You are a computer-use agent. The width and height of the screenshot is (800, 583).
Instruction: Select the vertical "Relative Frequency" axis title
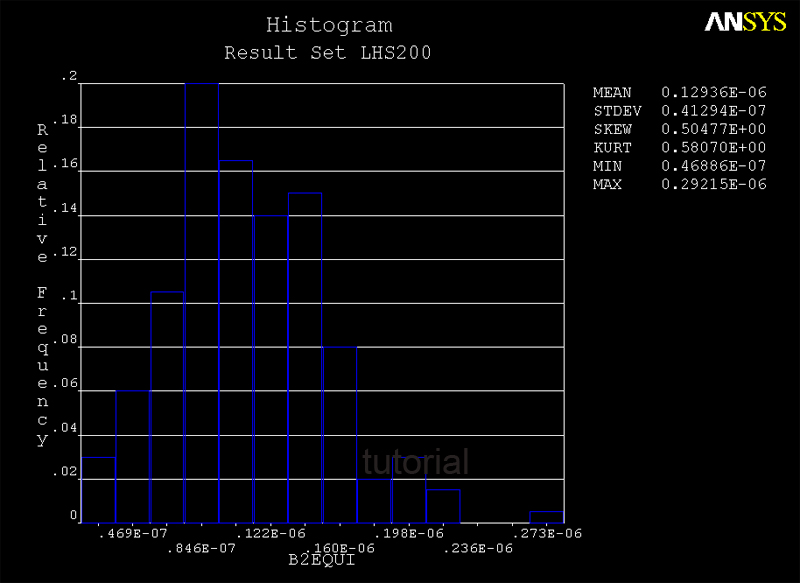(x=42, y=285)
